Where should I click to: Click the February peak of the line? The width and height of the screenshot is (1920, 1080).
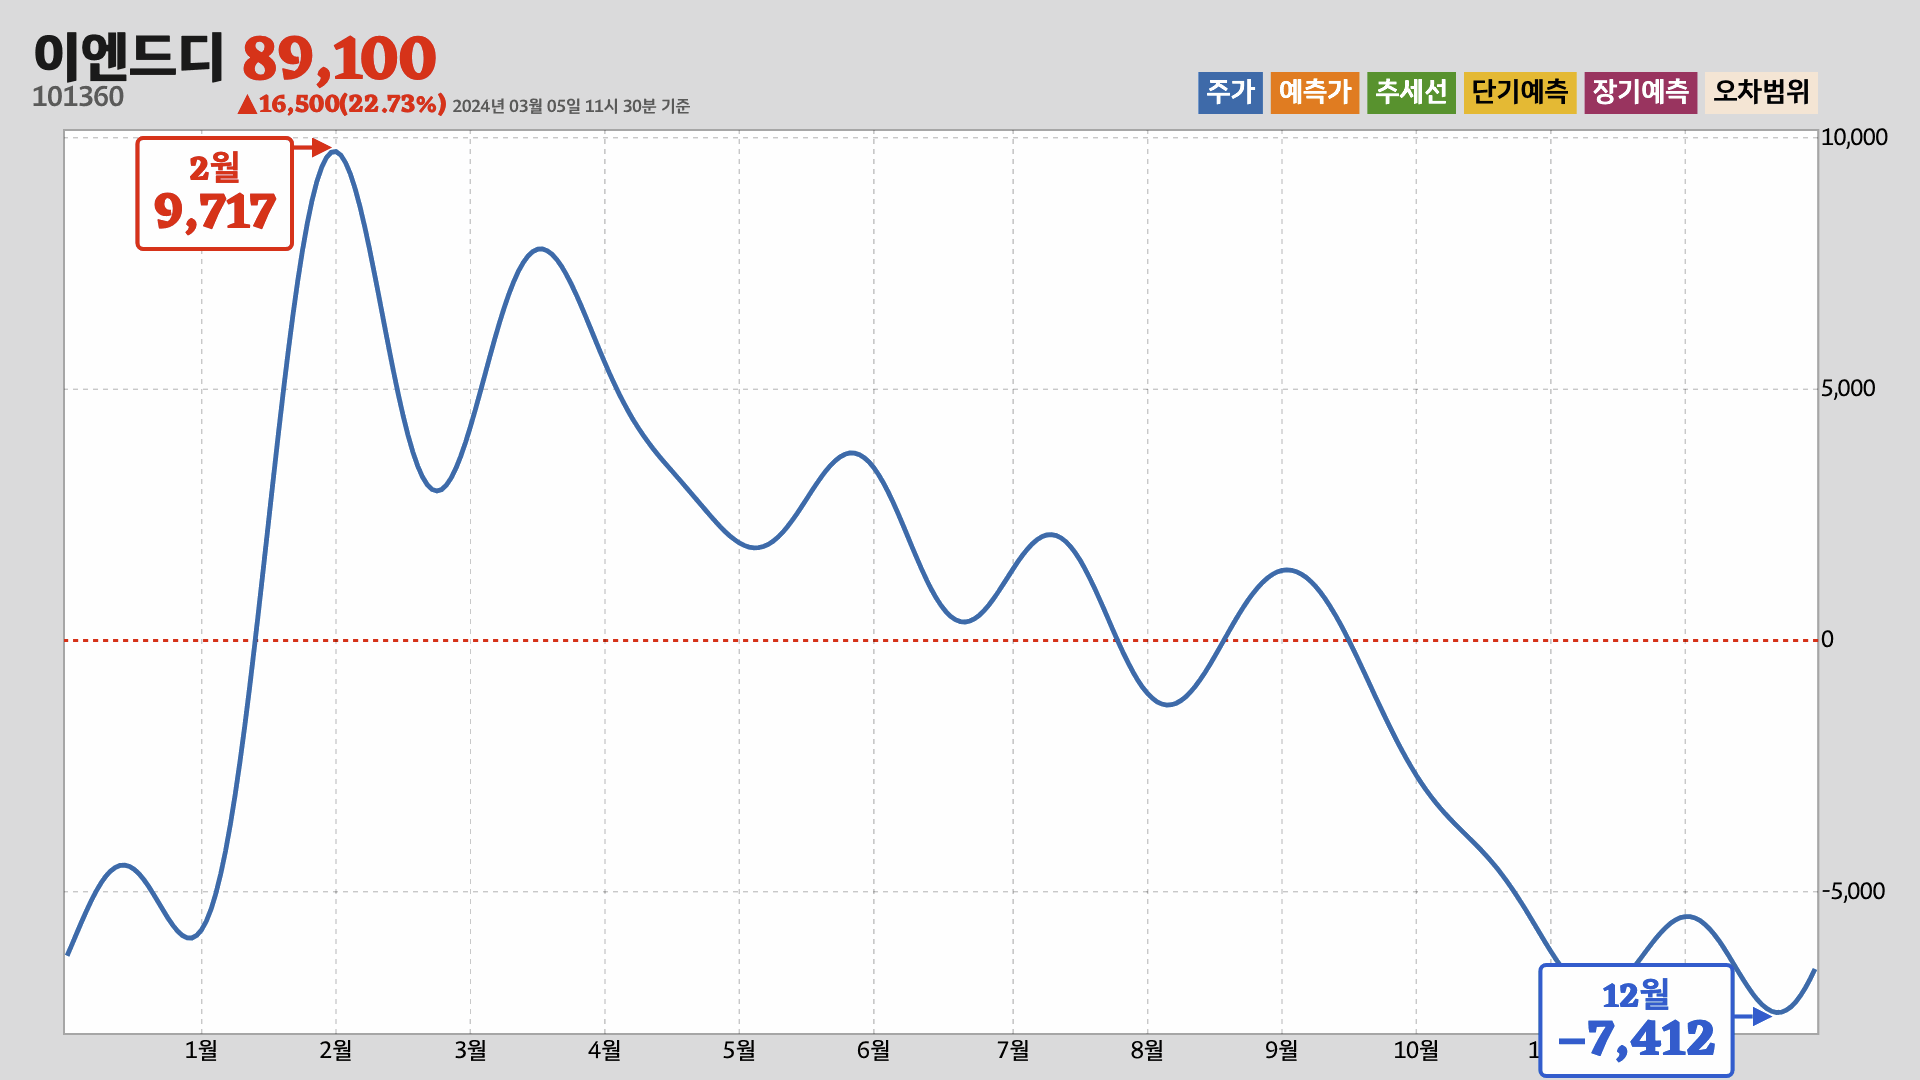[335, 152]
